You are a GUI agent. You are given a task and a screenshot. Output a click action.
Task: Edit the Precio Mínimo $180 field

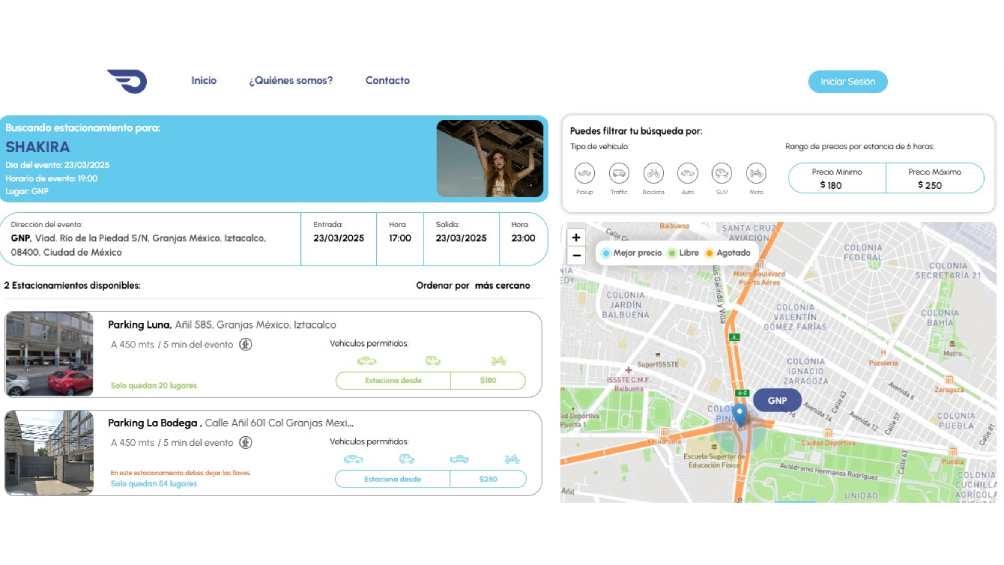point(837,179)
